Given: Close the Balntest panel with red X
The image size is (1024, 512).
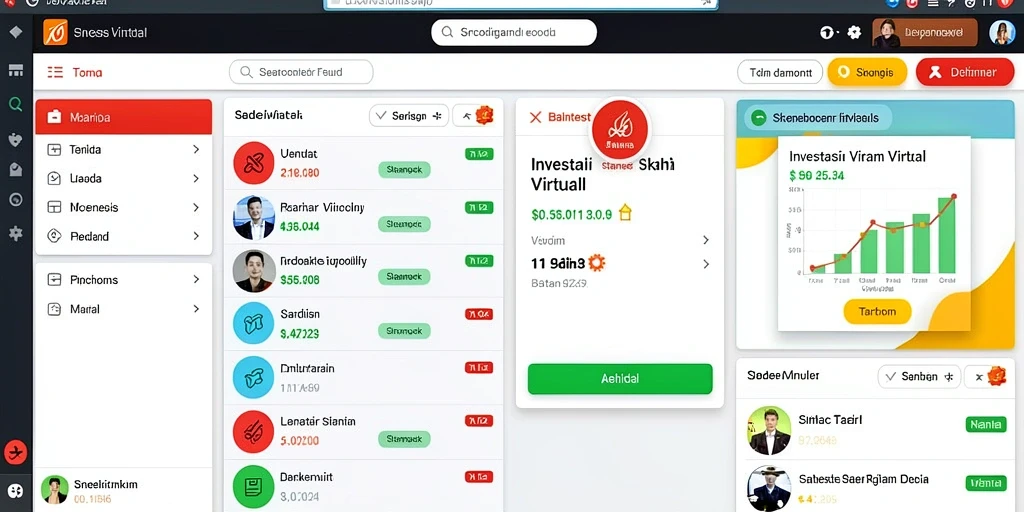Looking at the screenshot, I should click(536, 117).
